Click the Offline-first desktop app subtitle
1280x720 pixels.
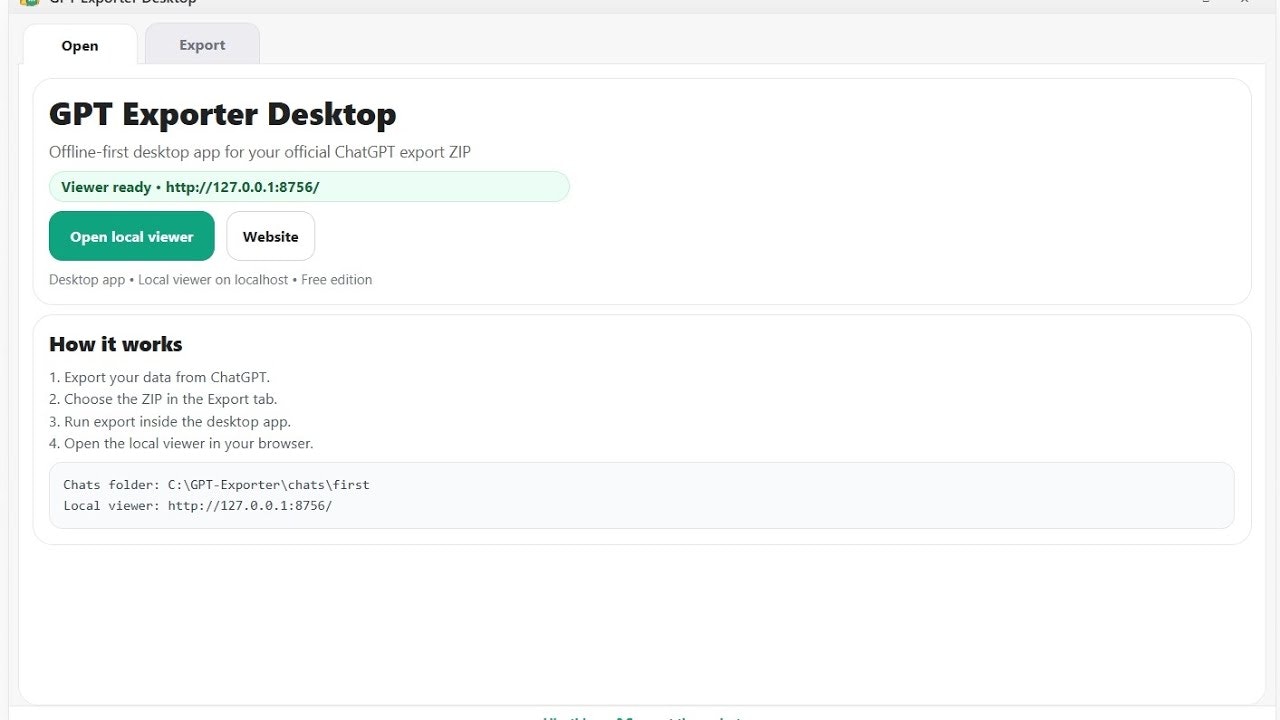(x=260, y=152)
